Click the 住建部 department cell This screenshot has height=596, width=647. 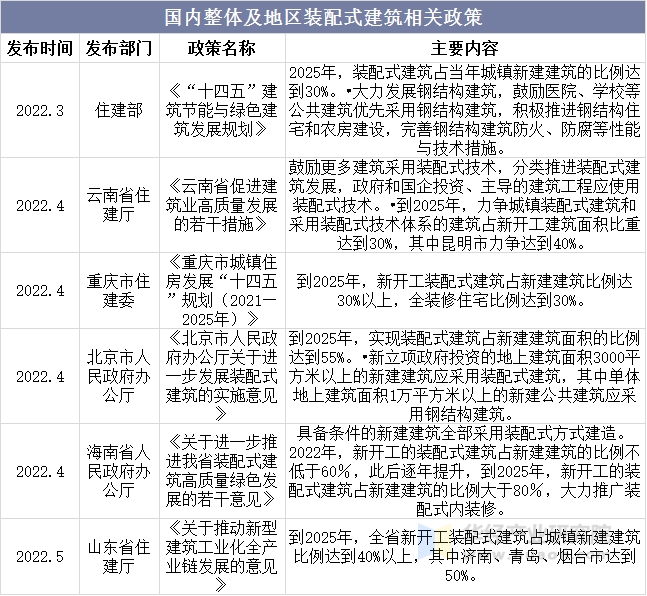(x=119, y=111)
